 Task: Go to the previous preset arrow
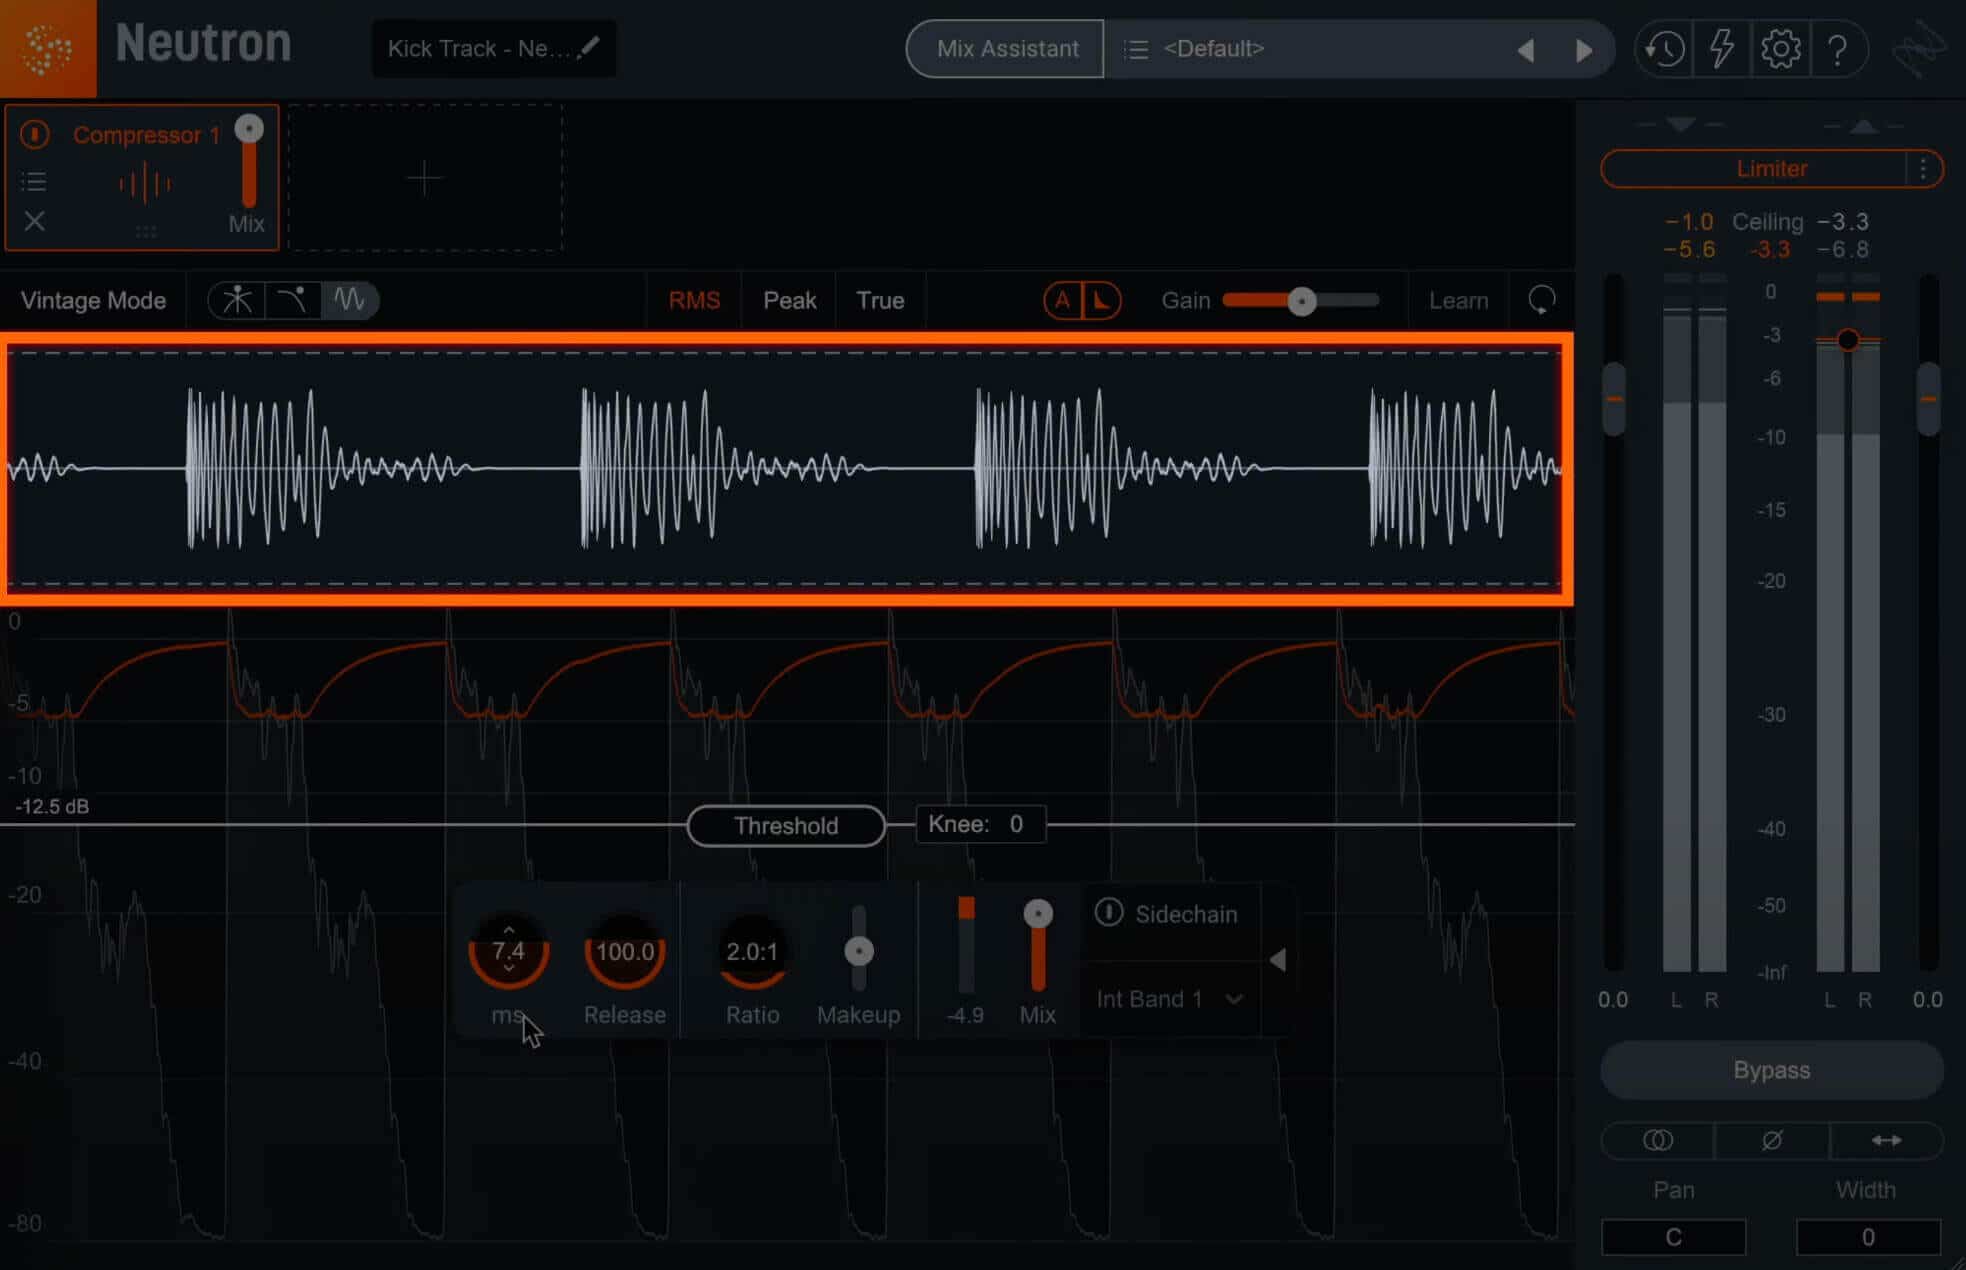(x=1526, y=50)
